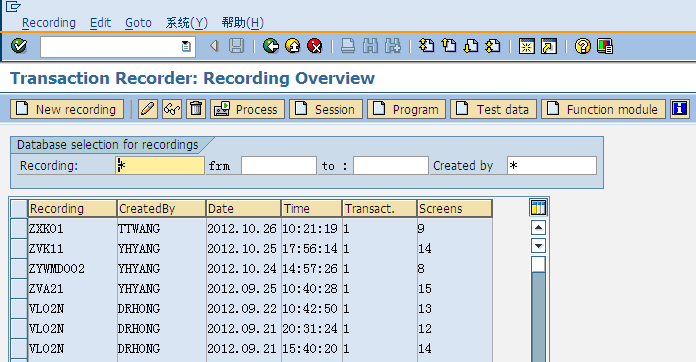Click the Time column header
The image size is (696, 362).
pyautogui.click(x=312, y=209)
